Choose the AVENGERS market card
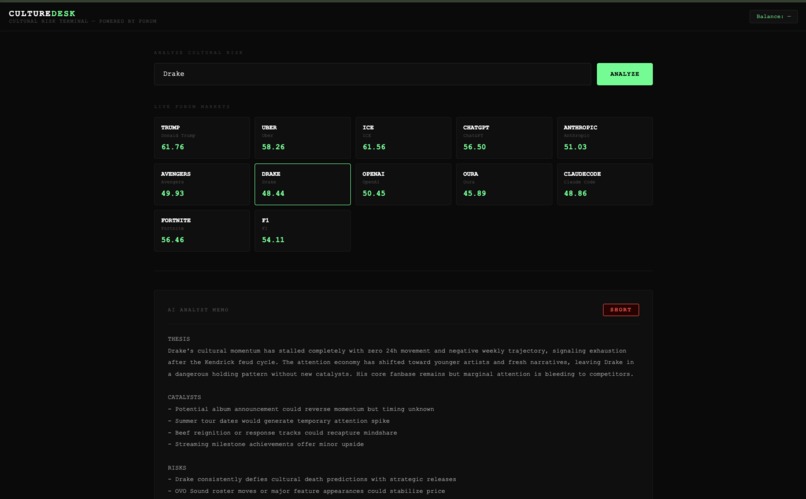This screenshot has width=806, height=499. 202,184
